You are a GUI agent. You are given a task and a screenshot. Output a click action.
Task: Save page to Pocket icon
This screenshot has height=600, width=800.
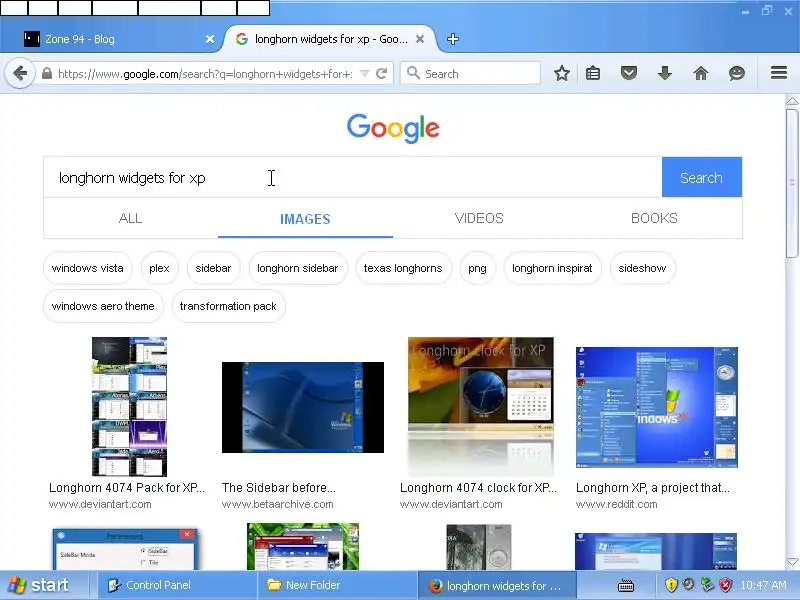click(629, 73)
